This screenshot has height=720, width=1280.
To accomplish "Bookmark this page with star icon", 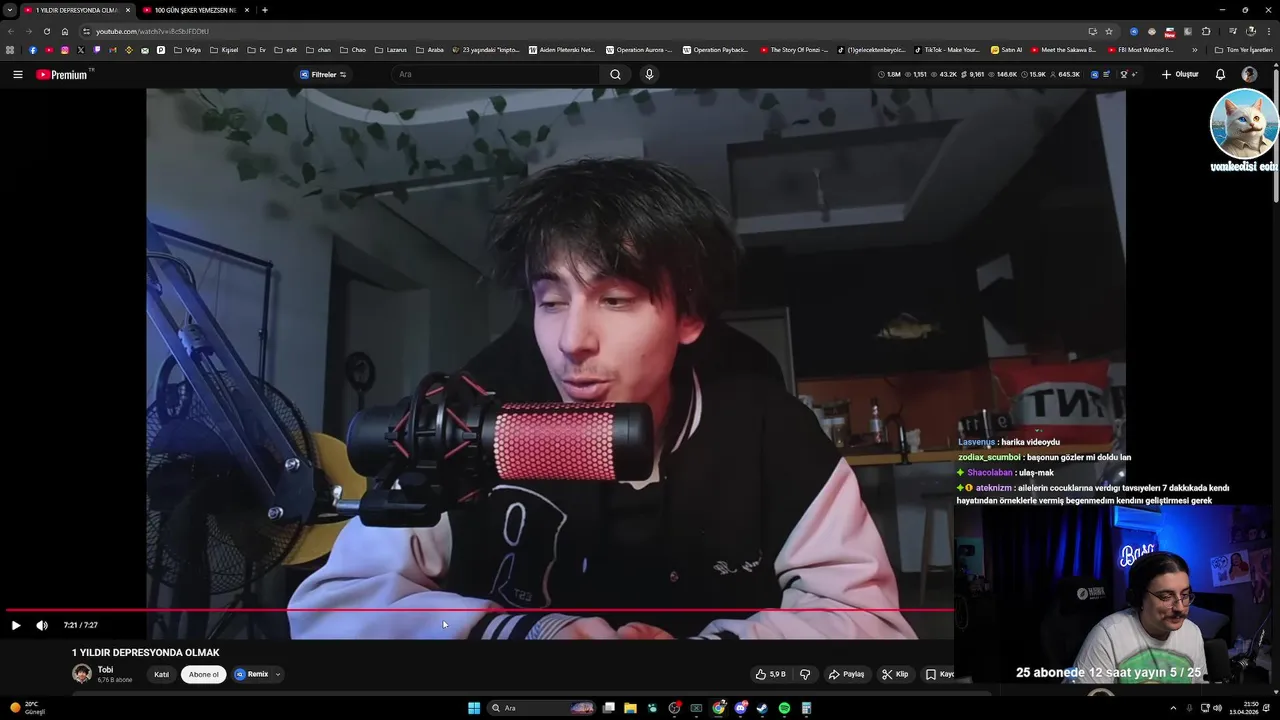I will [x=1109, y=31].
